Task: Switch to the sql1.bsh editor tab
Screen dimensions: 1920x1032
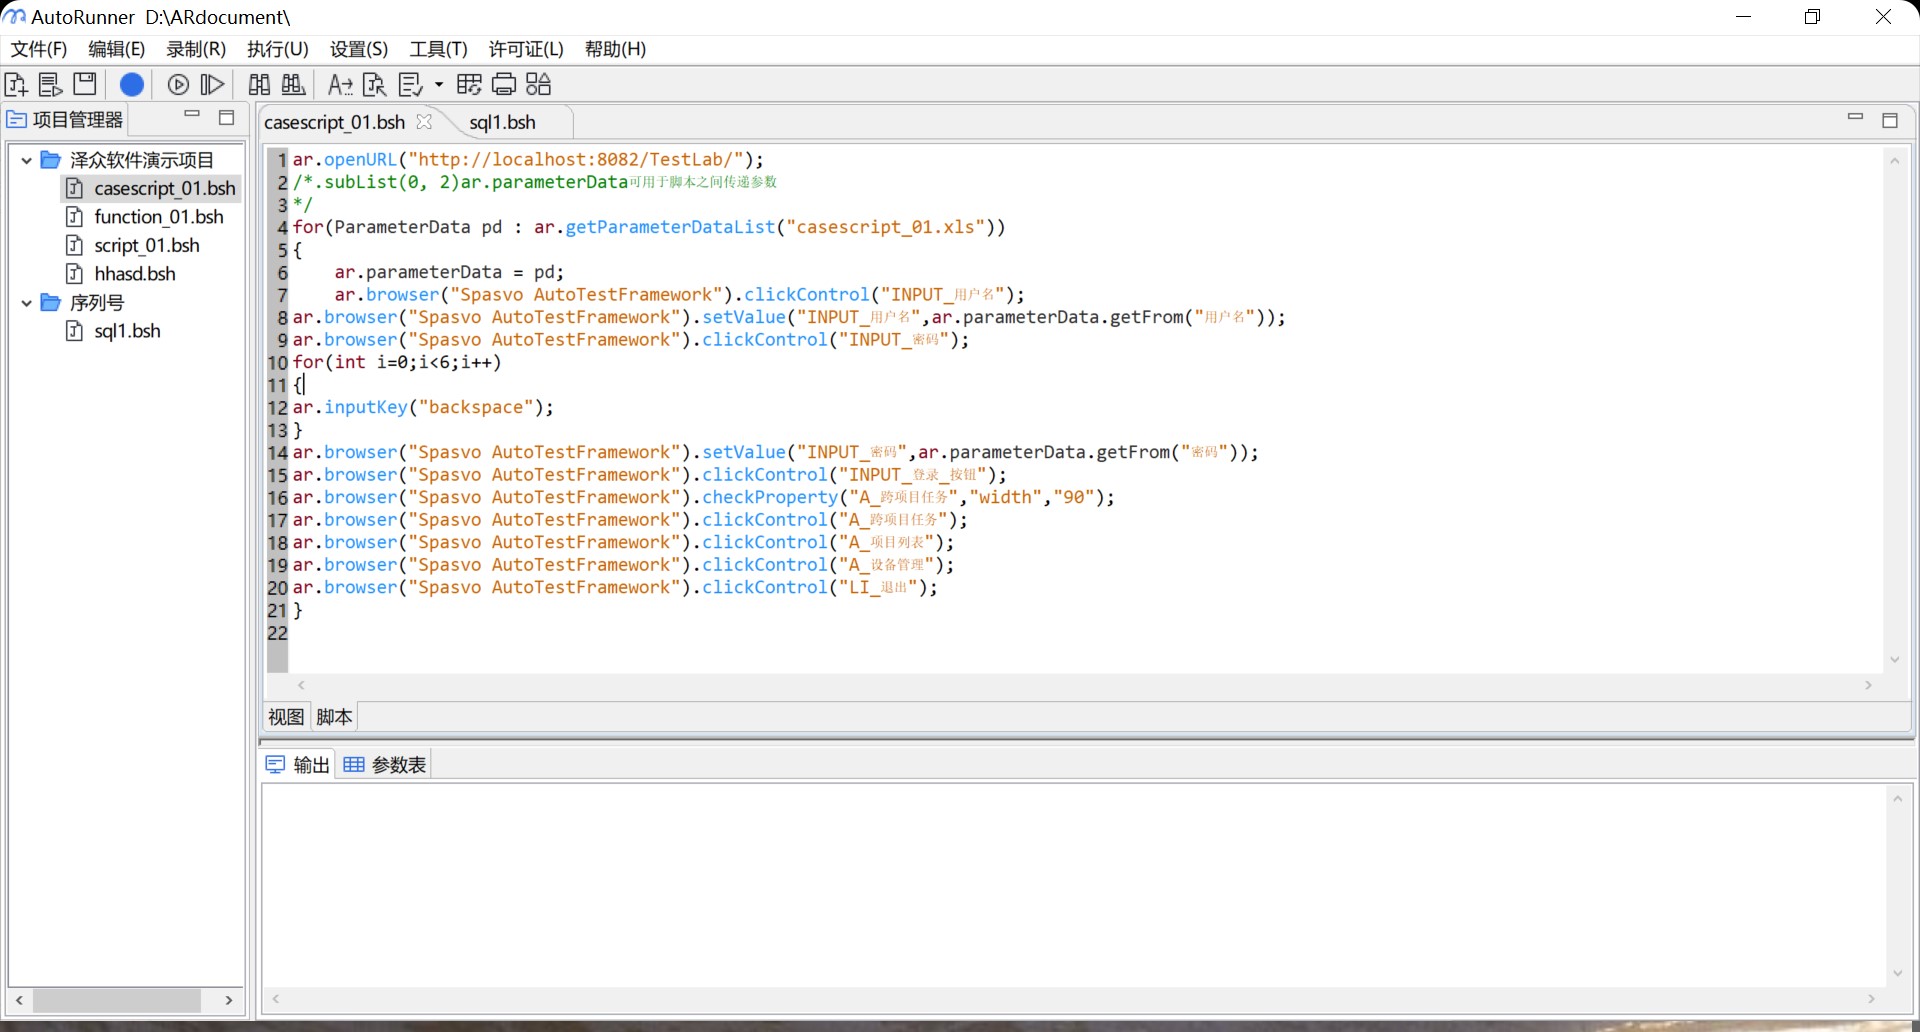Action: [x=502, y=122]
